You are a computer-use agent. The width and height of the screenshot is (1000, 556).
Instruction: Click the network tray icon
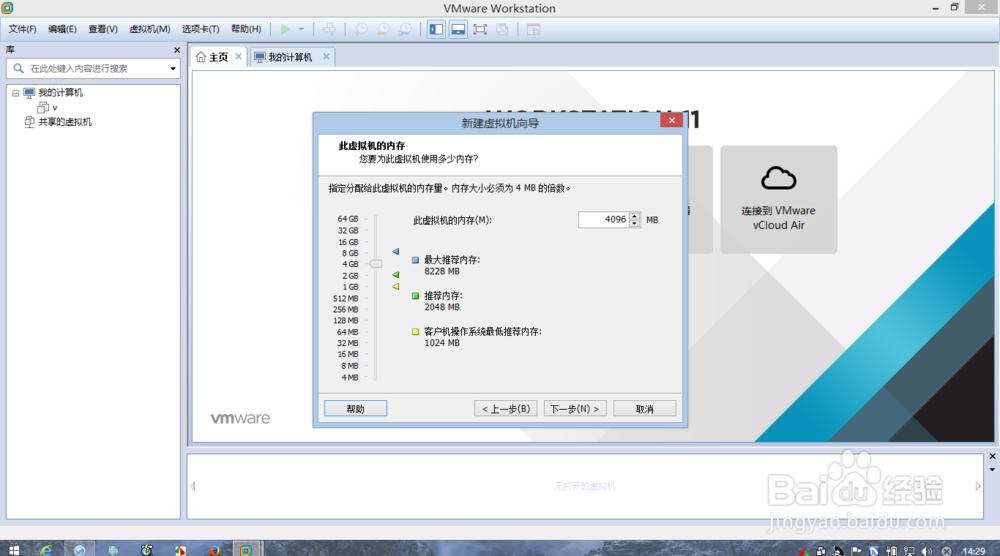[x=909, y=551]
